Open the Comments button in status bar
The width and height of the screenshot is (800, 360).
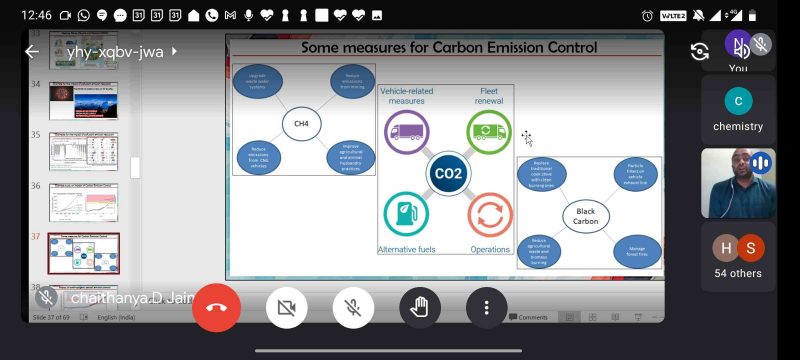(529, 317)
